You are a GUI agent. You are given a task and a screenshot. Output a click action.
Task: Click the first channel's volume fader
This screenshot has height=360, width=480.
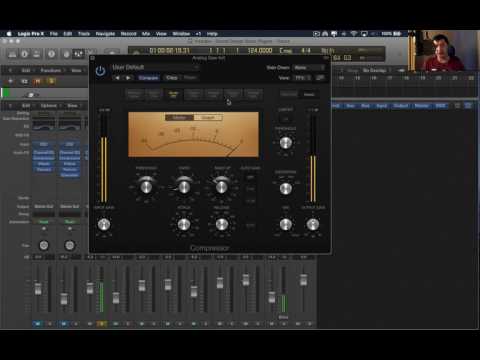[38, 289]
